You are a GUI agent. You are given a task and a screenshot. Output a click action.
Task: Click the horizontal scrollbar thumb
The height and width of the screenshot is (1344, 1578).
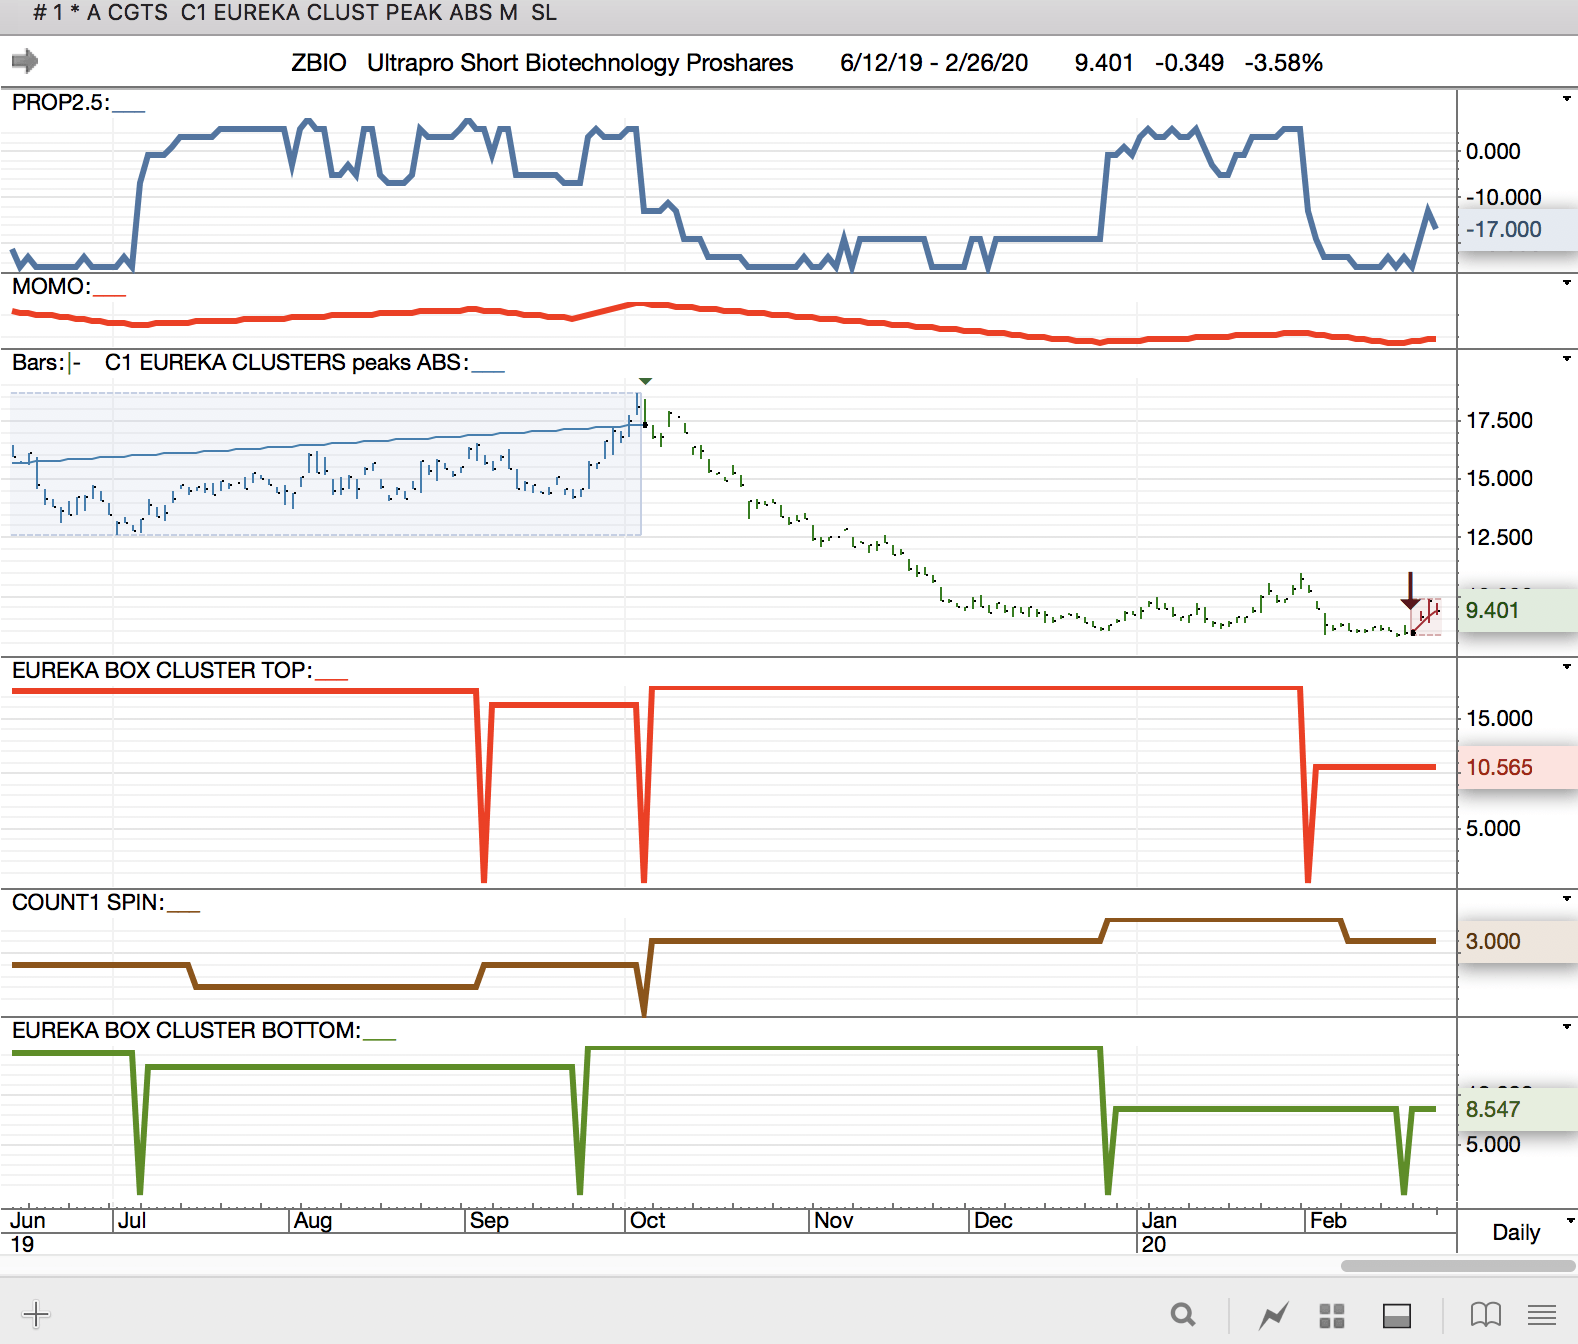pyautogui.click(x=1458, y=1266)
